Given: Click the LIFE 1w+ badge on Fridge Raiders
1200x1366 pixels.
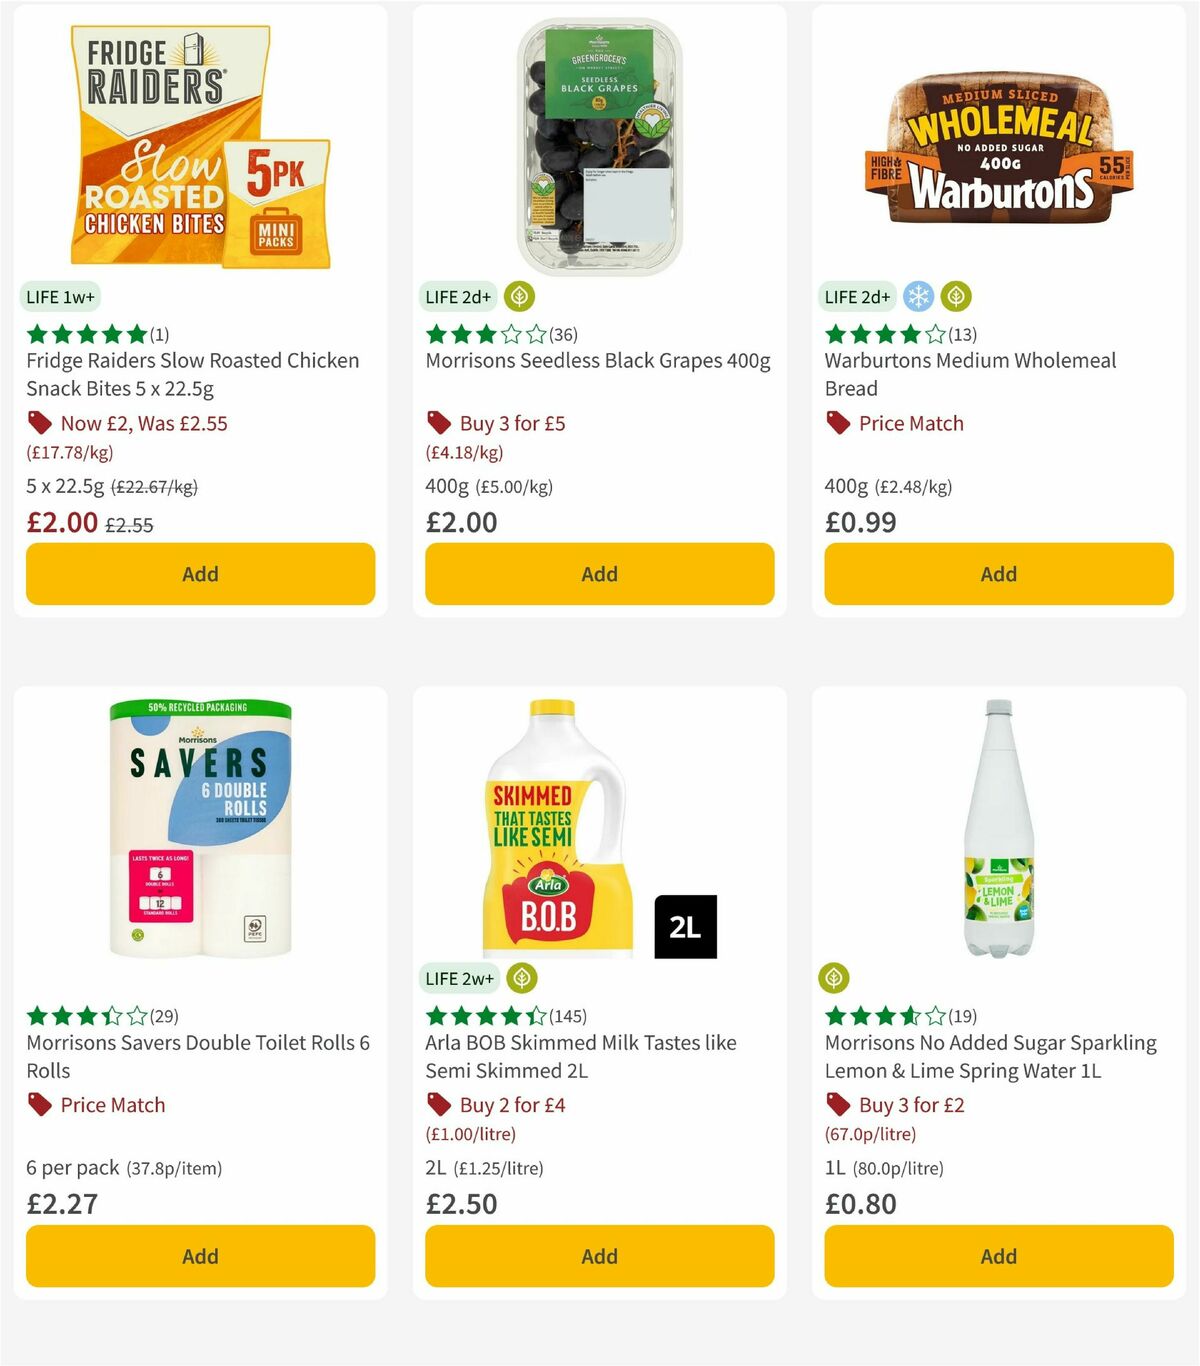Looking at the screenshot, I should click(x=58, y=296).
